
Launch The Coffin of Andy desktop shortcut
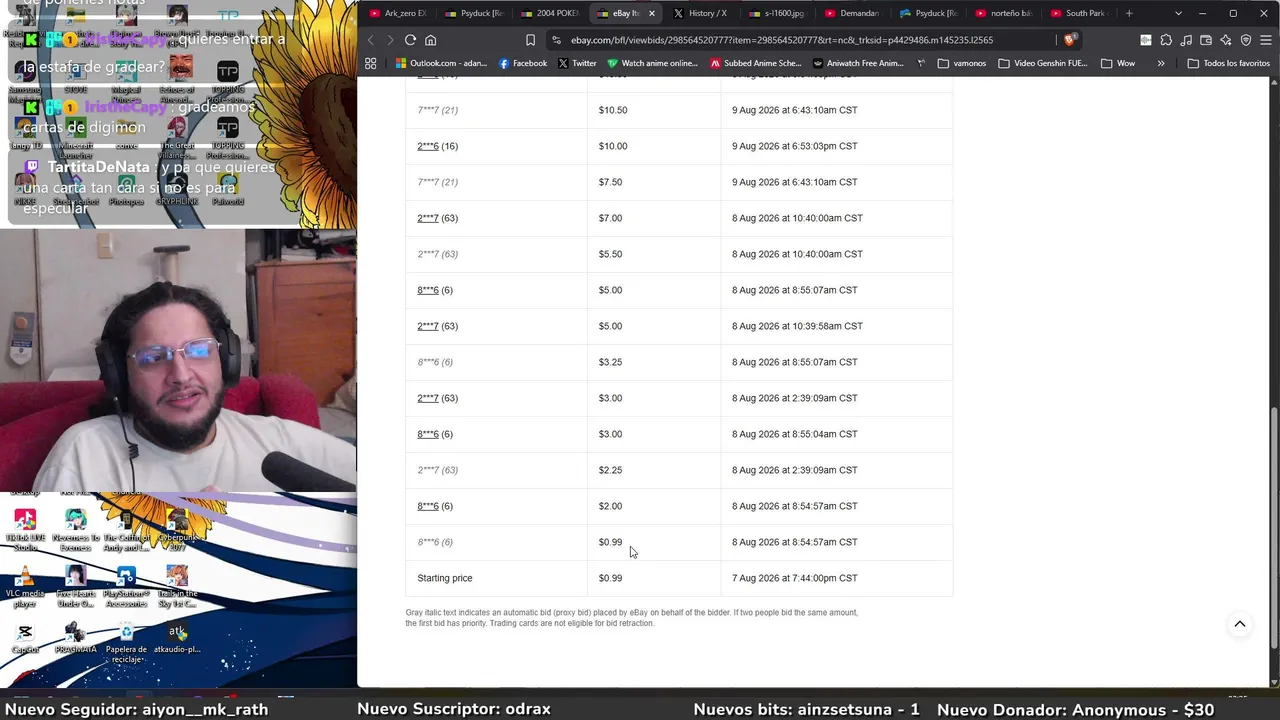pos(126,530)
